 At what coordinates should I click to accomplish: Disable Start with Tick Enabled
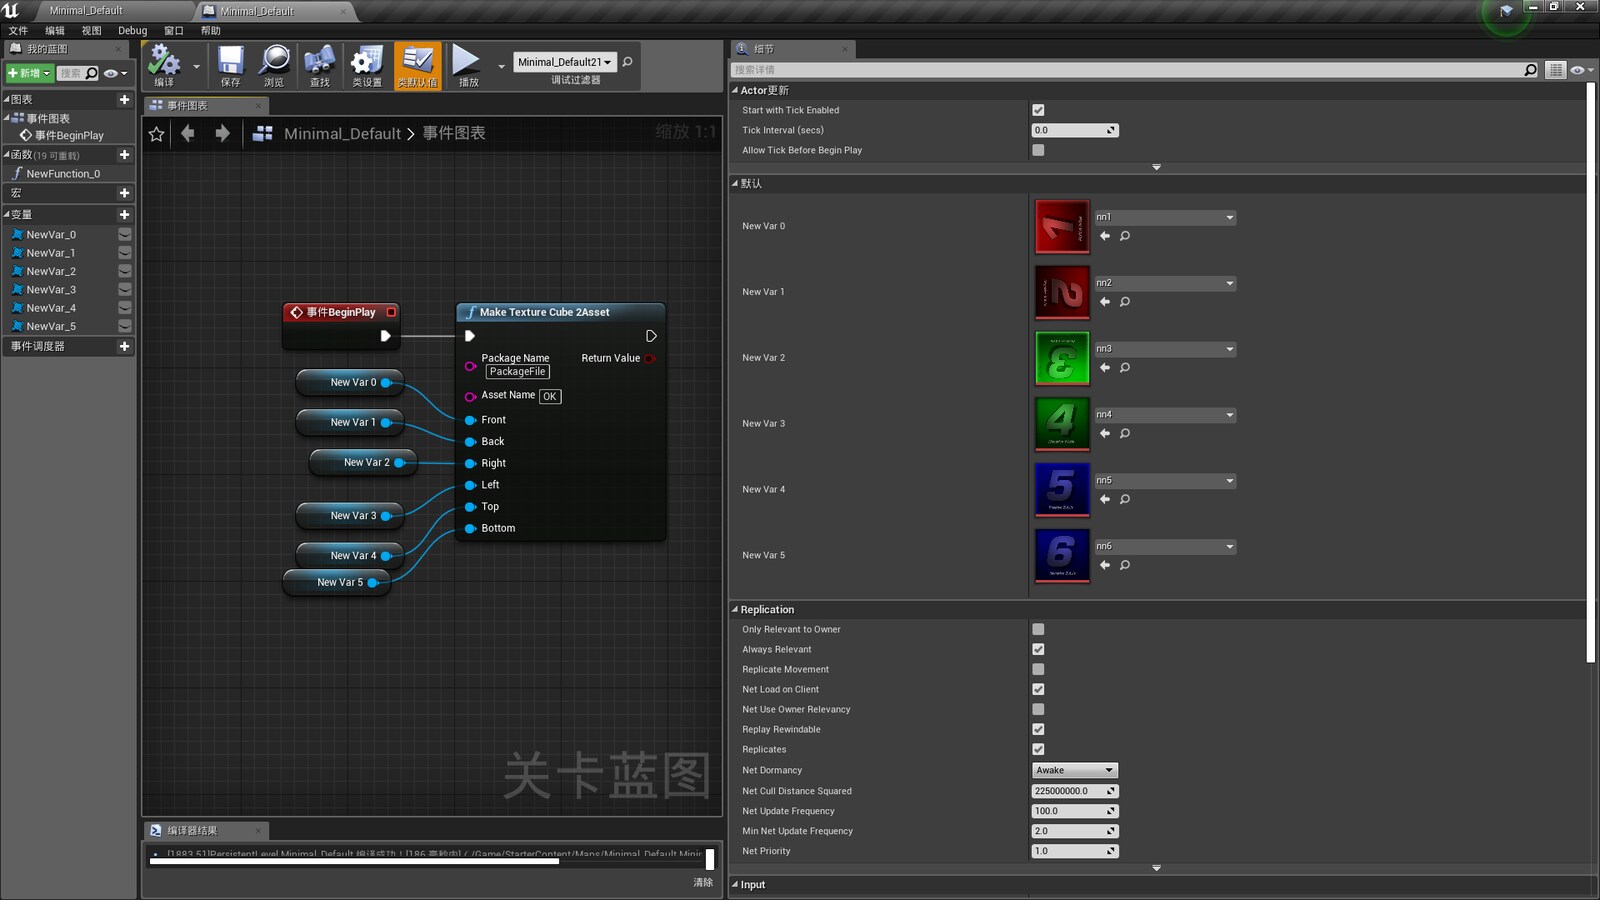[1038, 110]
